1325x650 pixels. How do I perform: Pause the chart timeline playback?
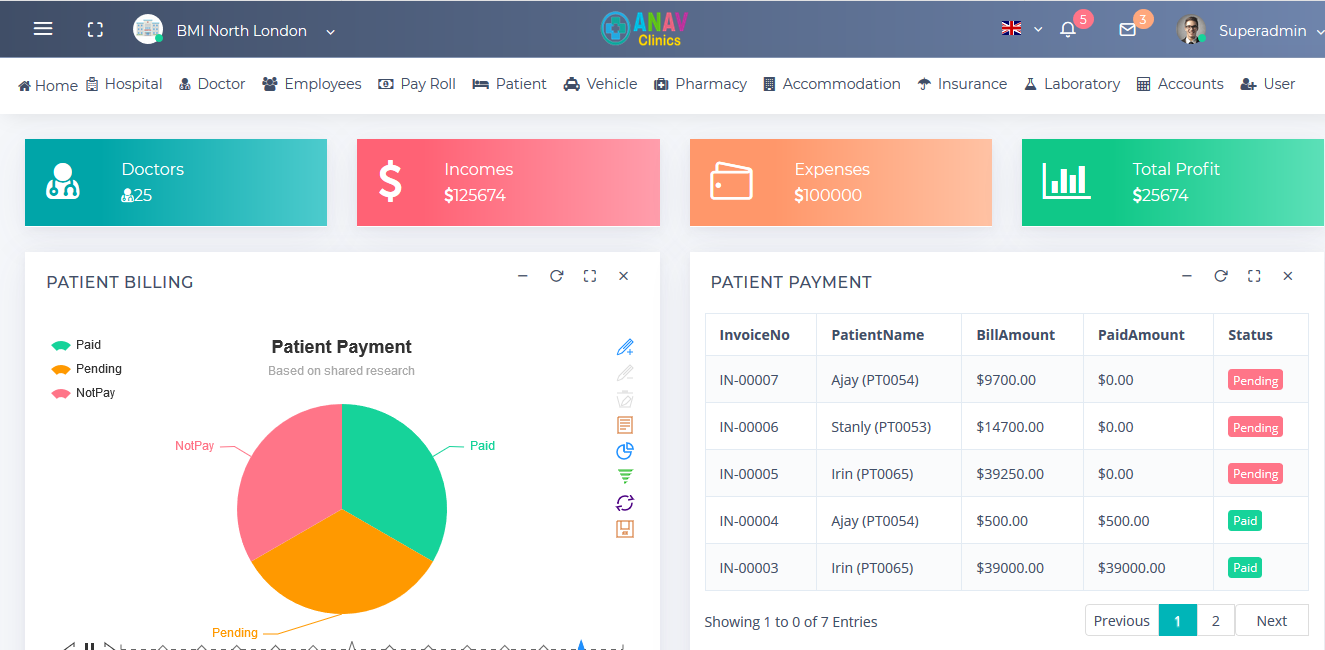pyautogui.click(x=89, y=645)
